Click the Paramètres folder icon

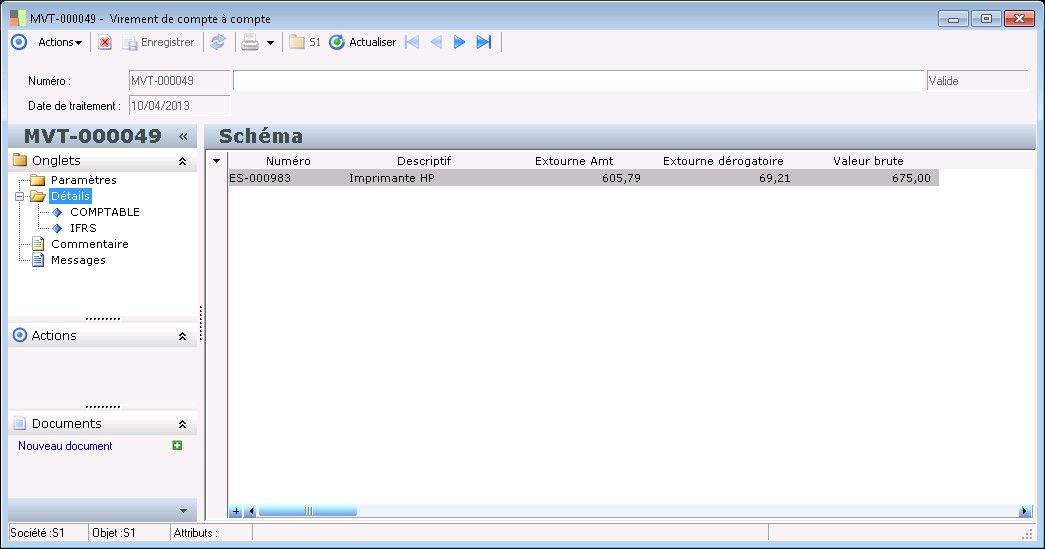click(x=38, y=180)
